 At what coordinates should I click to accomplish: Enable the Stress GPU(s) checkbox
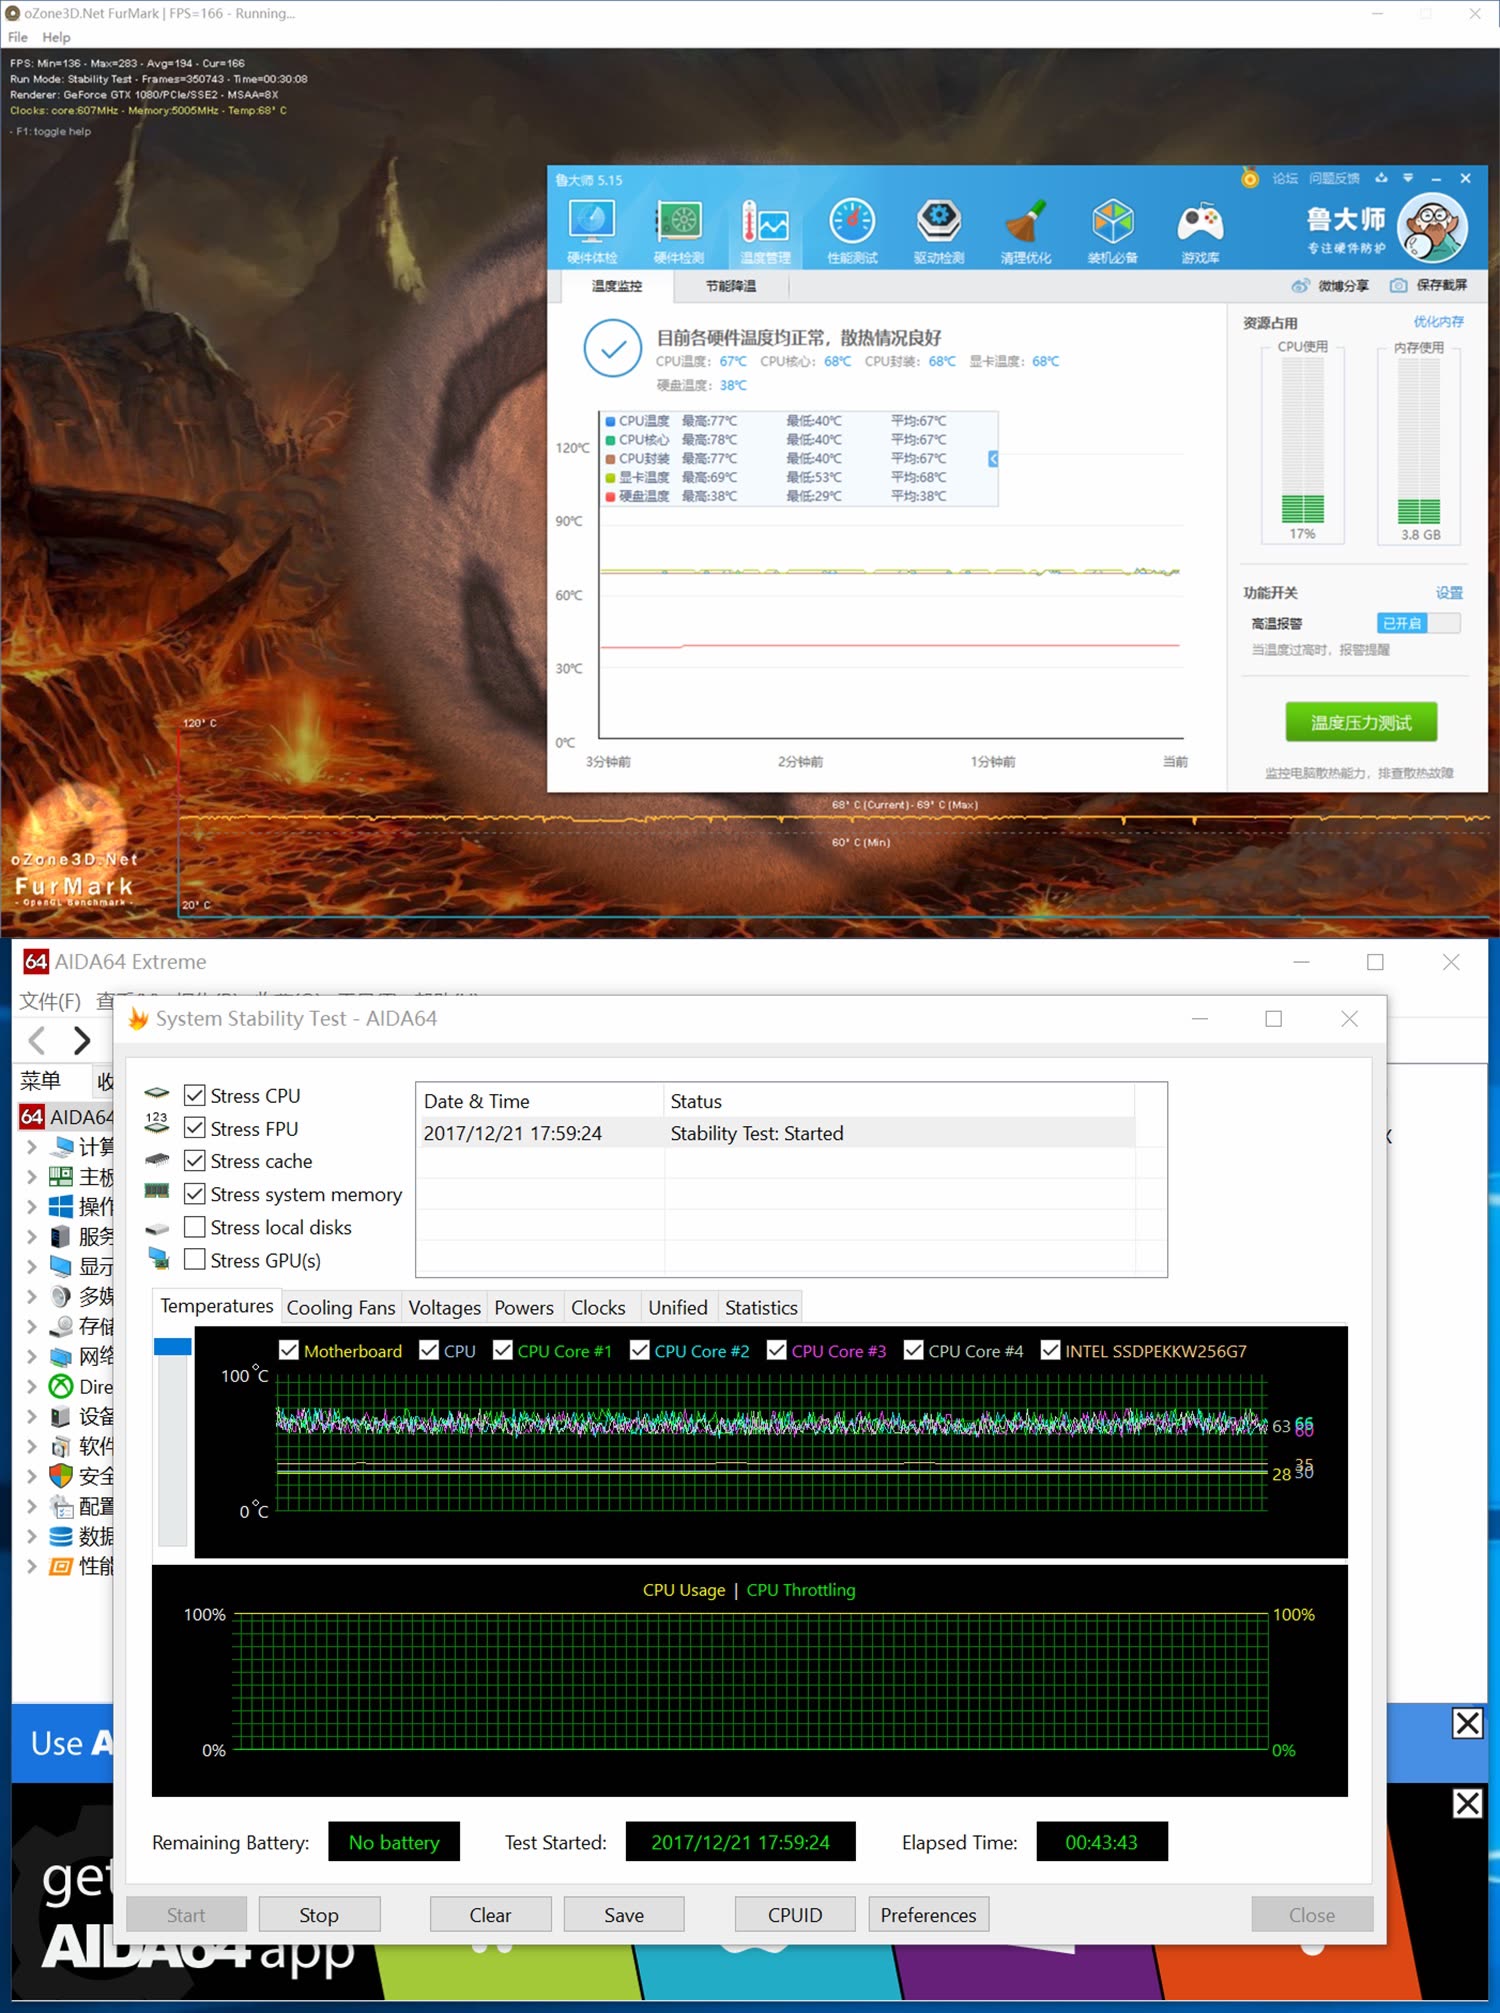click(195, 1260)
